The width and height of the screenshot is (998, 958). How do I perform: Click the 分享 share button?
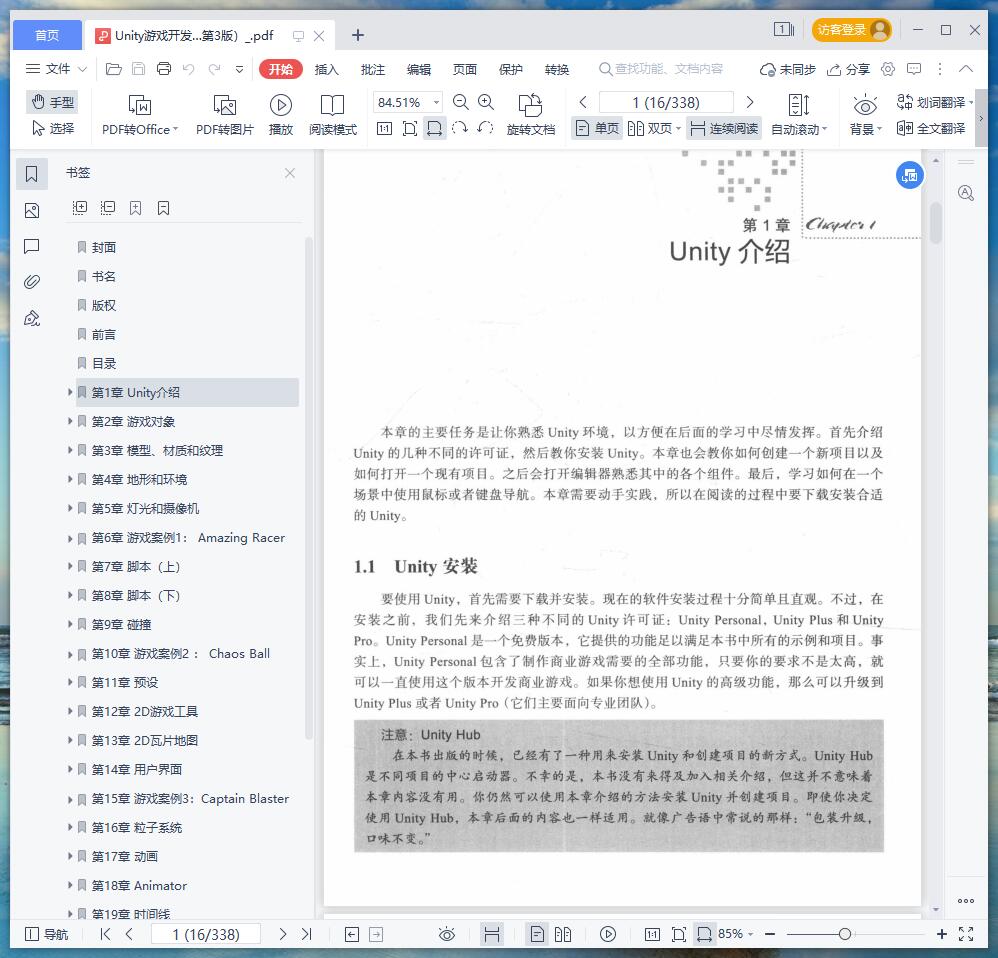848,69
